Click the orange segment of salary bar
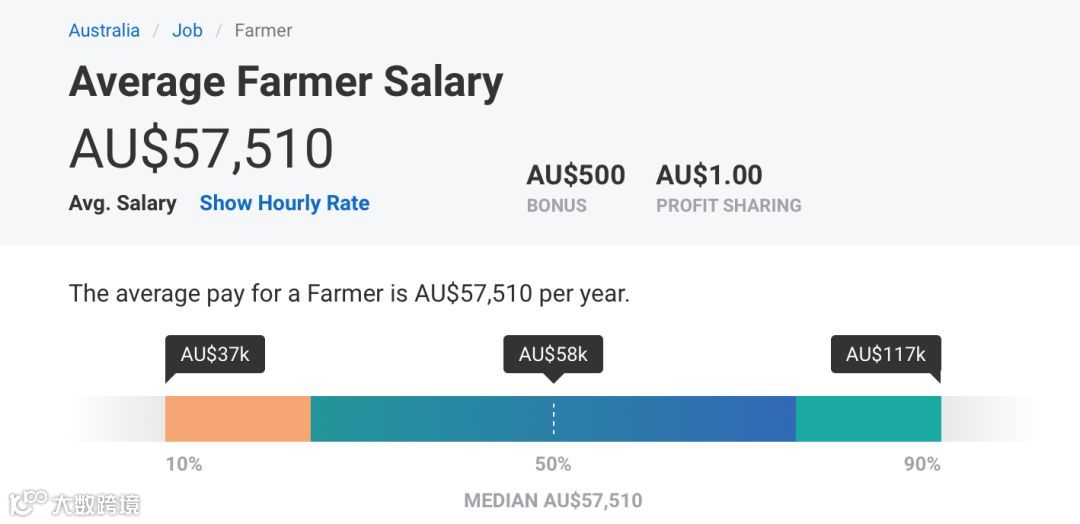The image size is (1080, 524). click(237, 419)
